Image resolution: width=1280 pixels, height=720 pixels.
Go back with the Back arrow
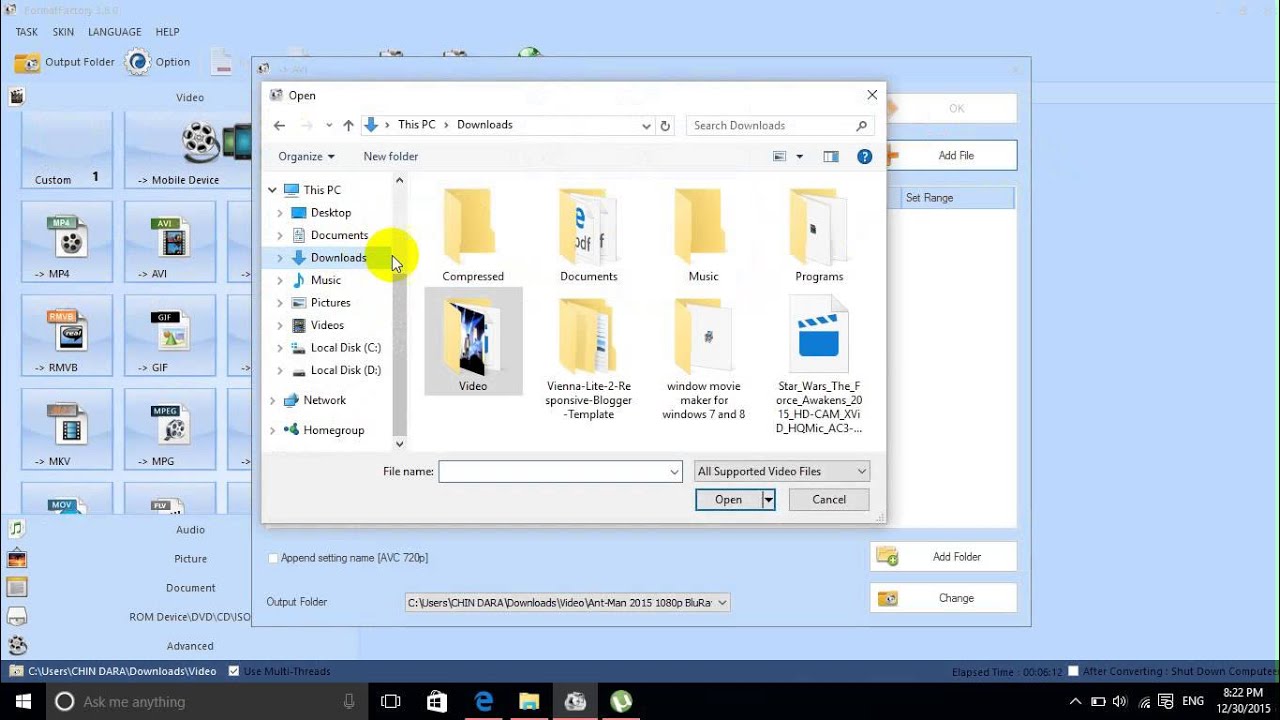click(279, 125)
